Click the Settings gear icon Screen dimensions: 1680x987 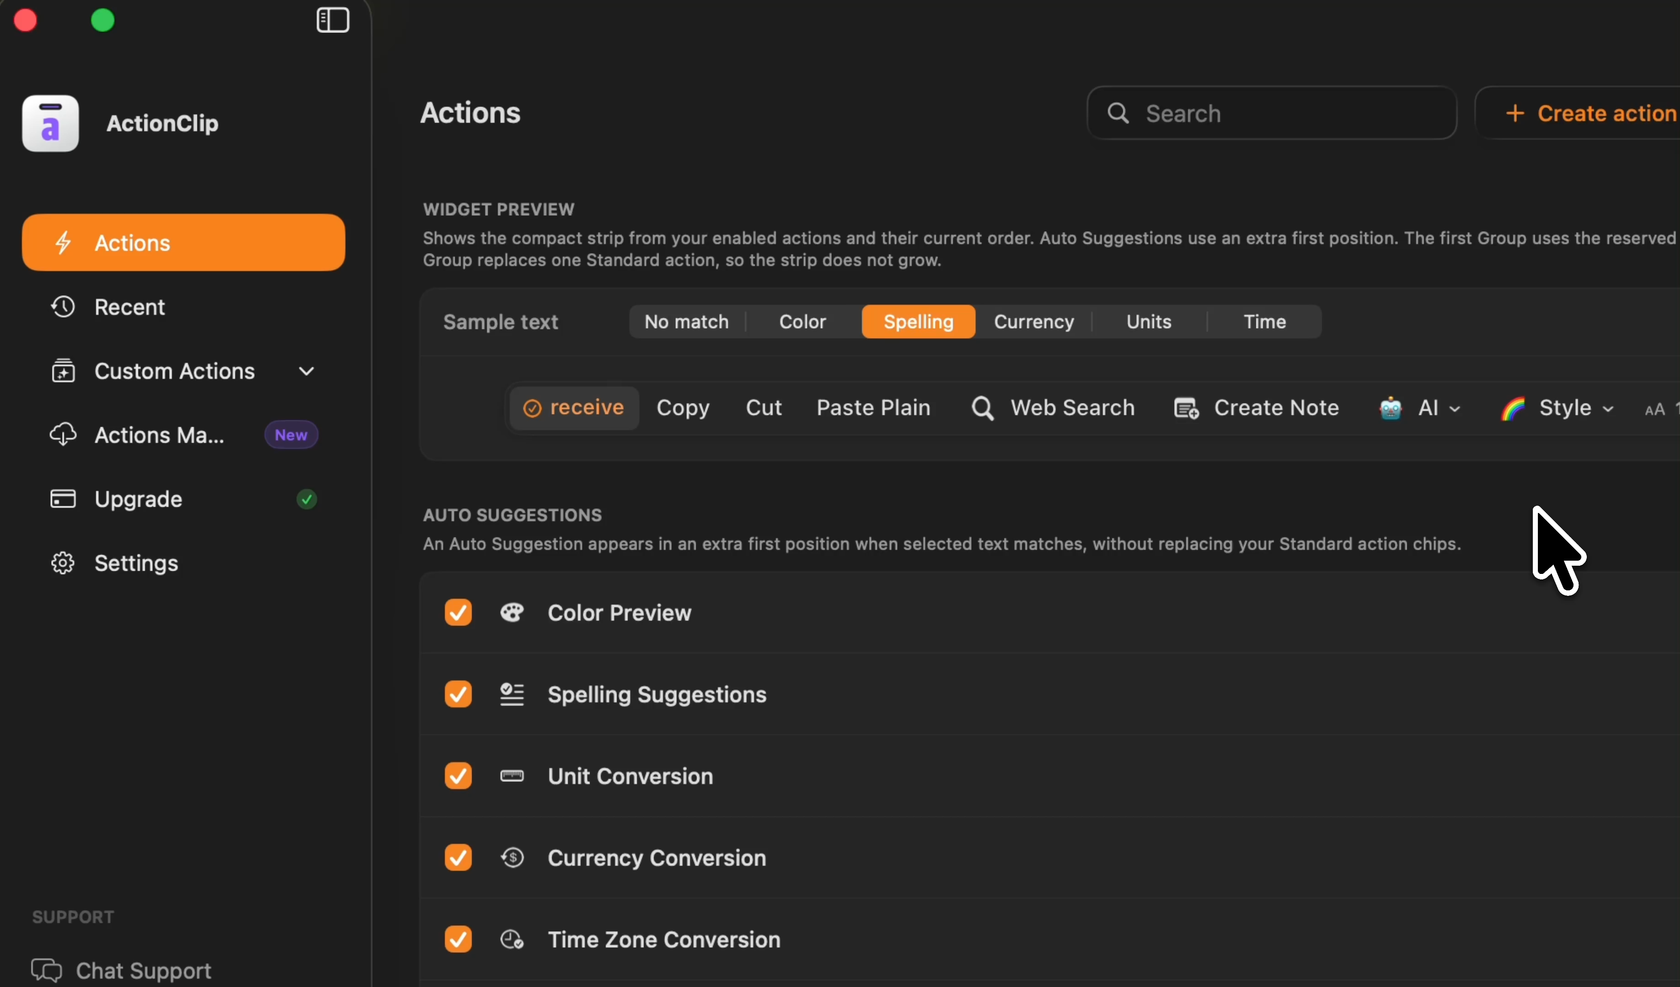pos(63,563)
